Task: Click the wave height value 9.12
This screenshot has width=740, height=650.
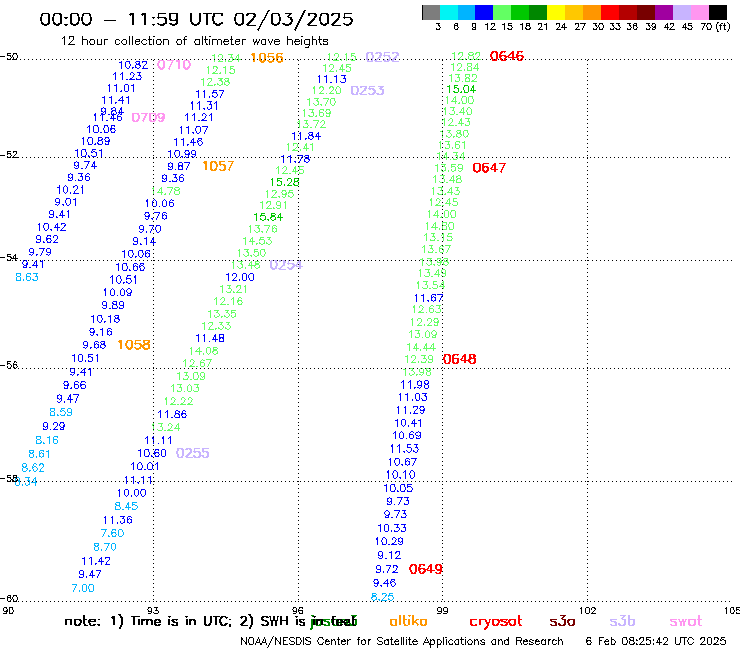Action: (389, 556)
